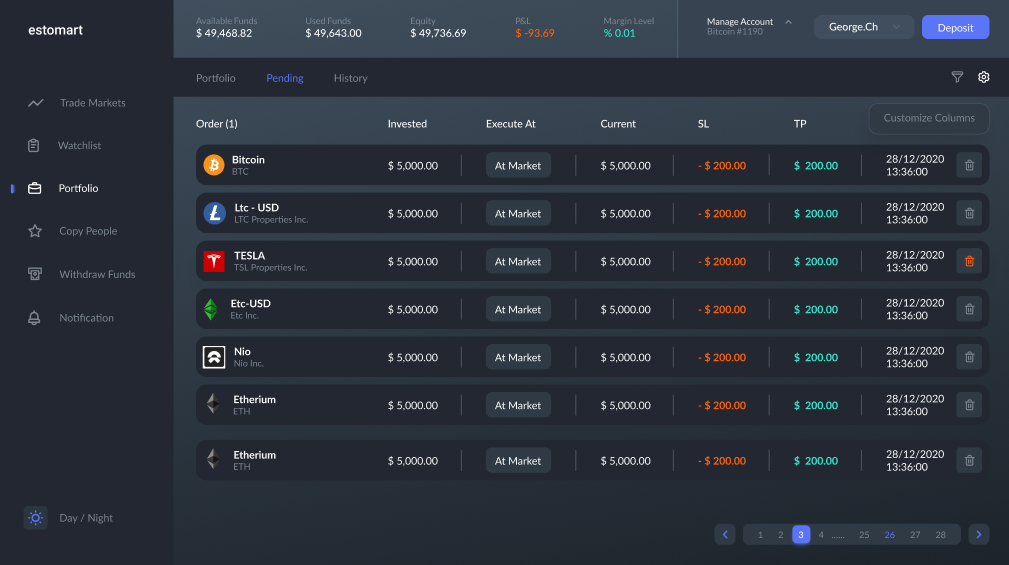This screenshot has width=1009, height=565.
Task: Open the Watchlist sidebar item
Action: pos(79,146)
